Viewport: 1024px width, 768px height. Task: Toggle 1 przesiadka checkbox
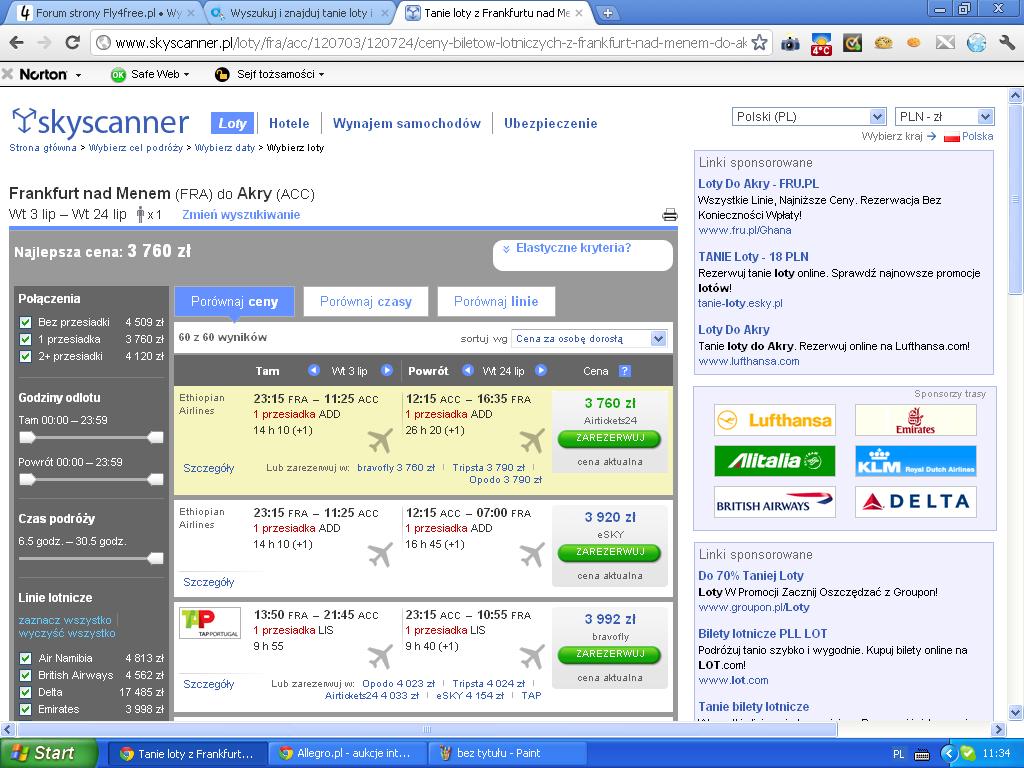click(x=25, y=339)
